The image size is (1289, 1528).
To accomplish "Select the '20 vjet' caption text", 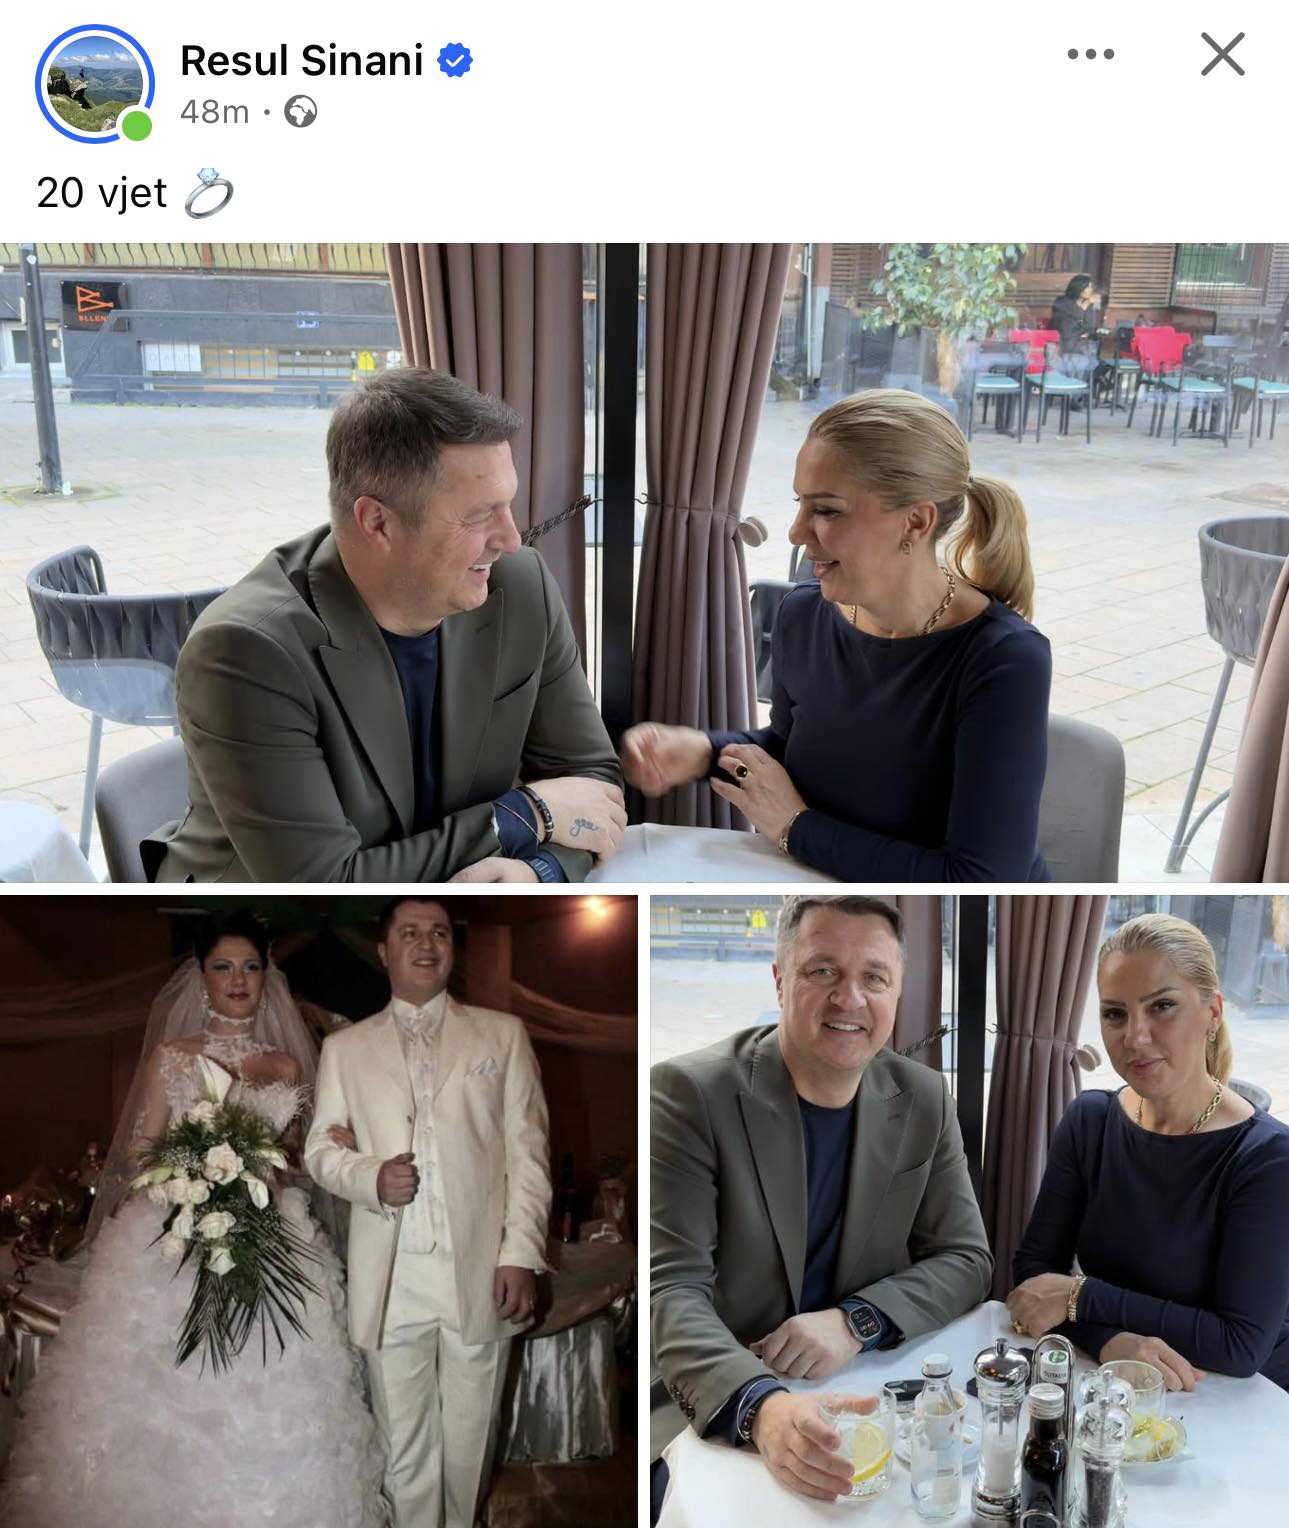I will point(101,193).
